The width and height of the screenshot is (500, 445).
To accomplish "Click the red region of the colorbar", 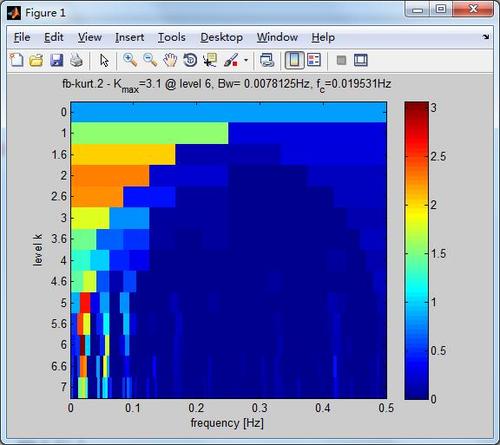I will coord(417,133).
